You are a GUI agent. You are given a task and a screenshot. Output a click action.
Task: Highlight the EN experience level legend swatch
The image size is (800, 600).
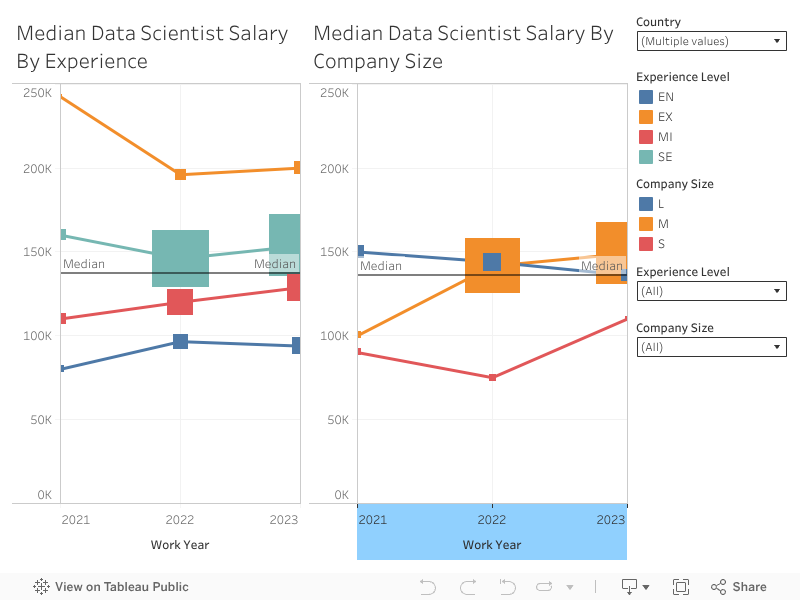click(646, 97)
